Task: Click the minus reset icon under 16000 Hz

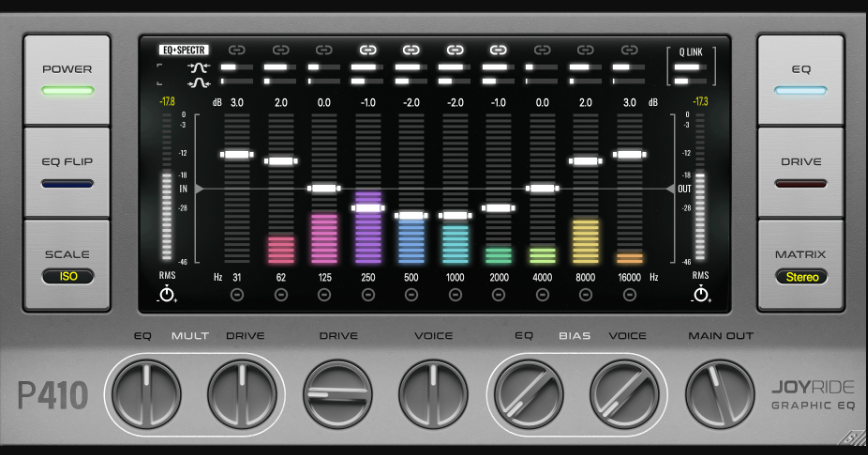Action: [629, 295]
